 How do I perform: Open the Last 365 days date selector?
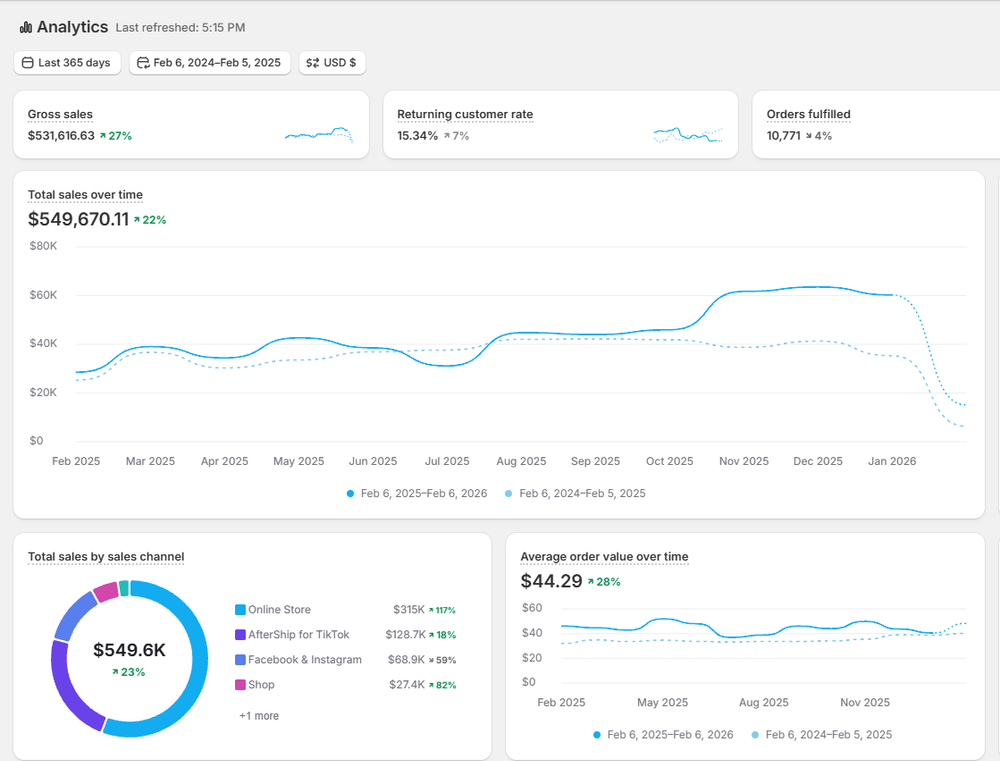coord(67,62)
